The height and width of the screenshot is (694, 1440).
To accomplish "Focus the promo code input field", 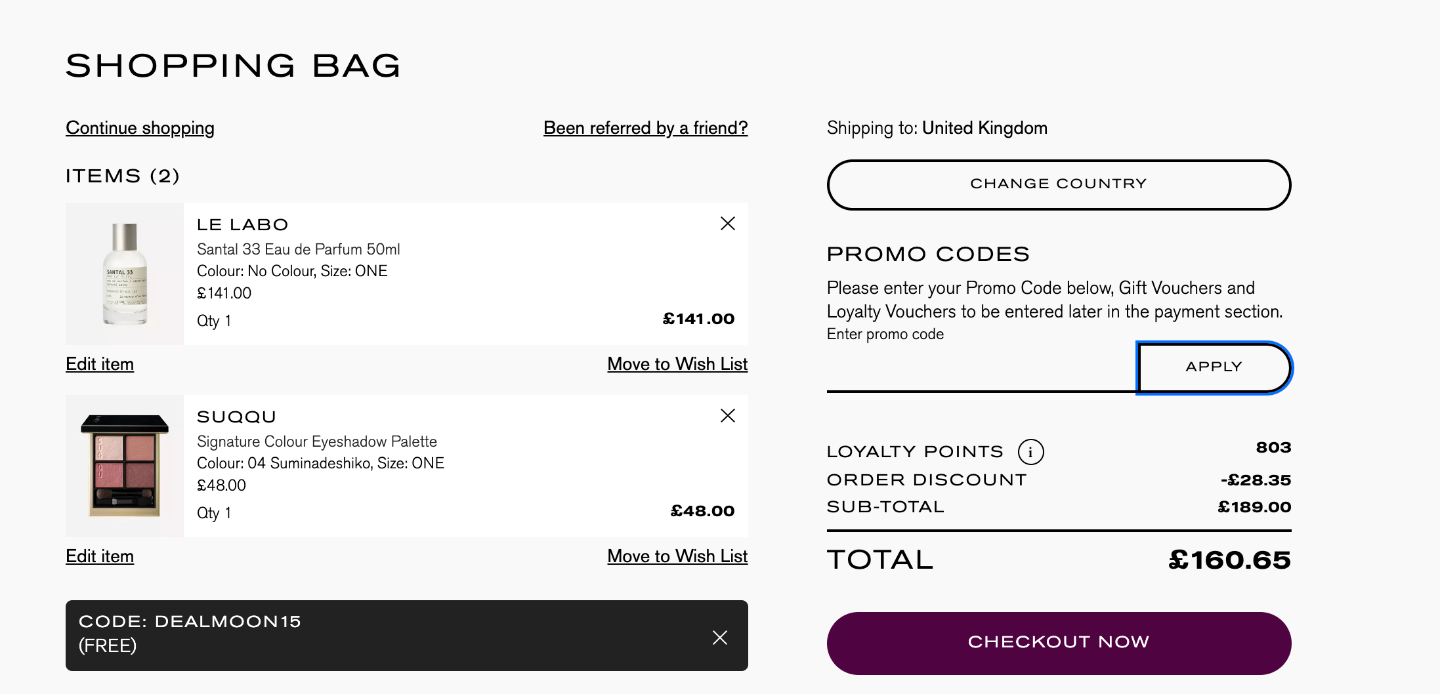I will point(982,368).
